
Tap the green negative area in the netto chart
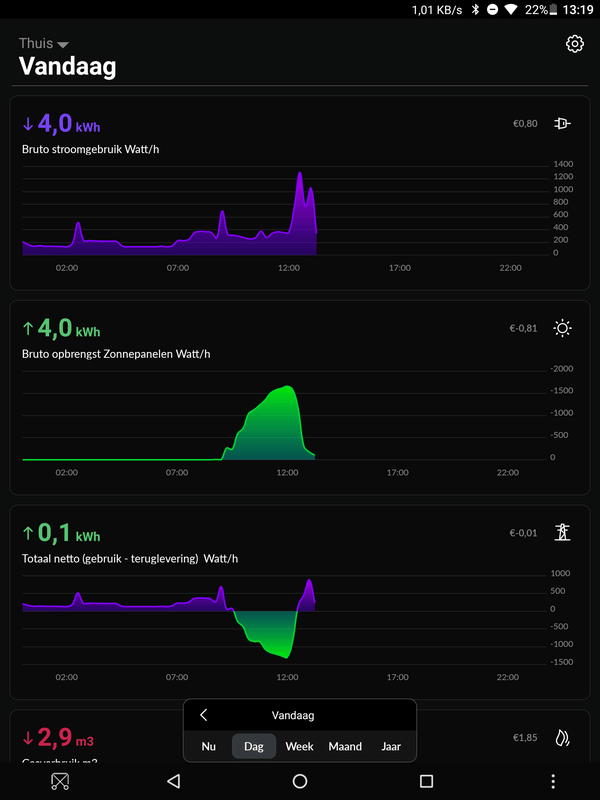[270, 633]
